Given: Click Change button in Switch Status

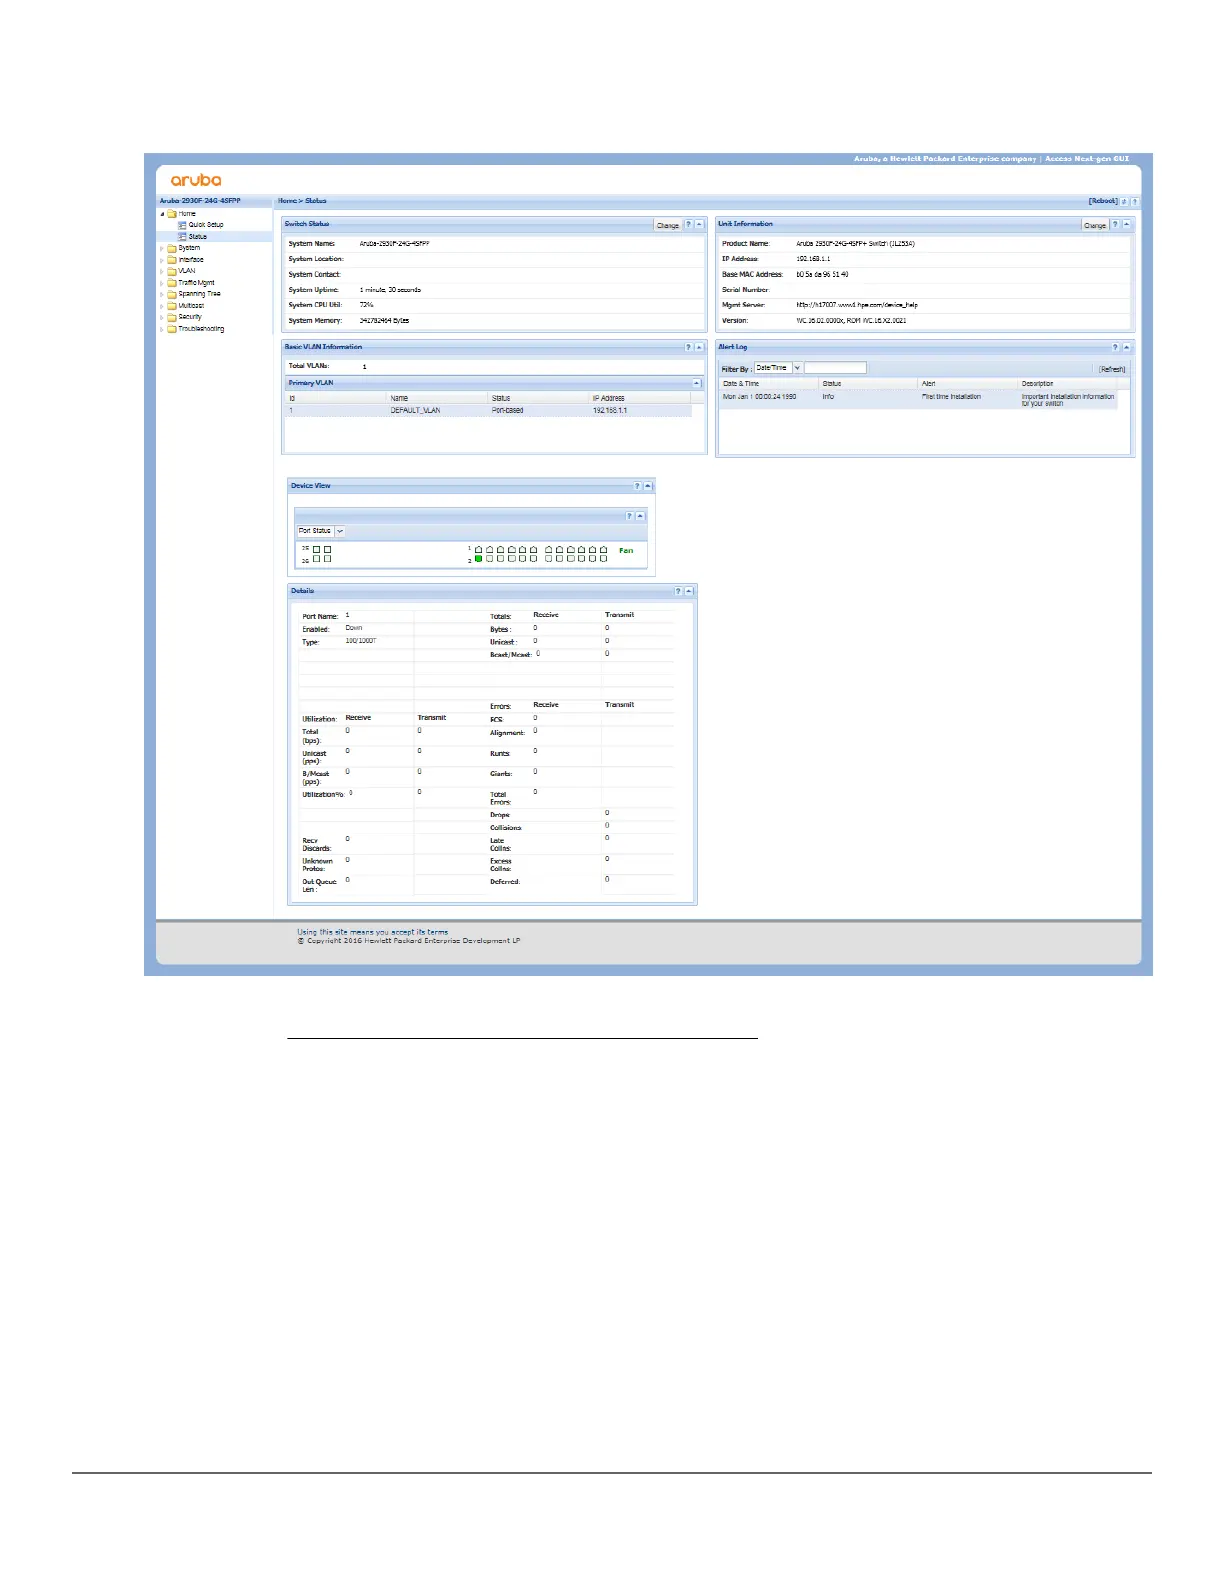Looking at the screenshot, I should [668, 226].
